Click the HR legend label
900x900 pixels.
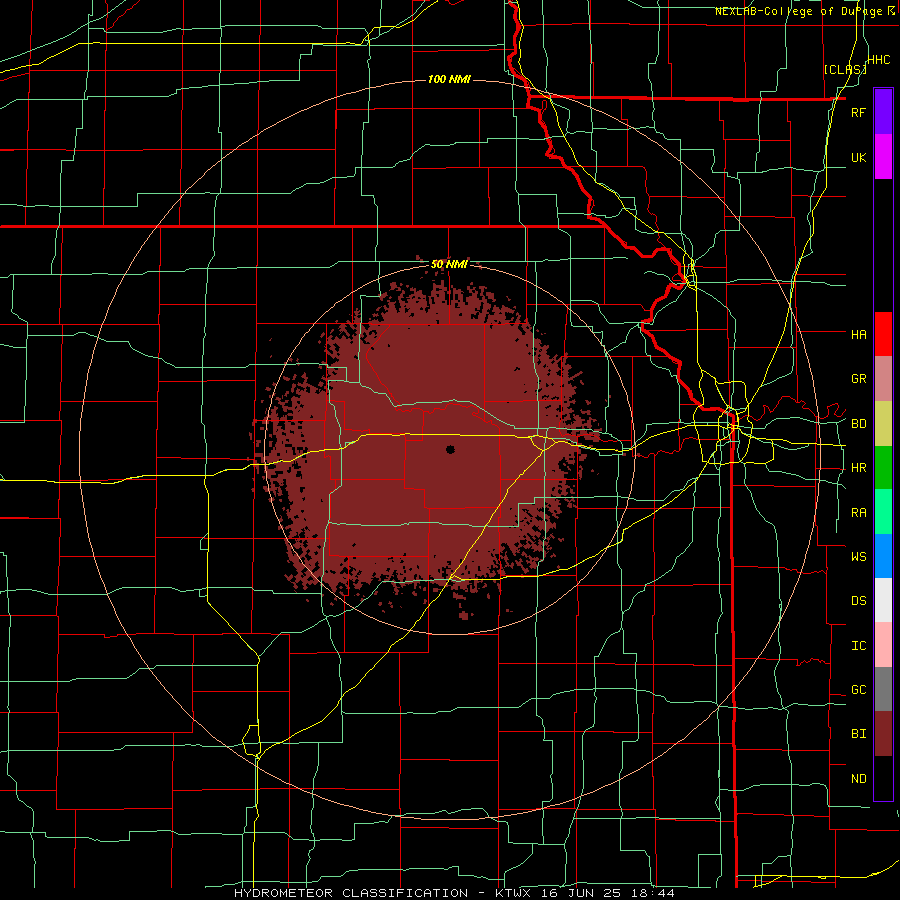(x=858, y=468)
